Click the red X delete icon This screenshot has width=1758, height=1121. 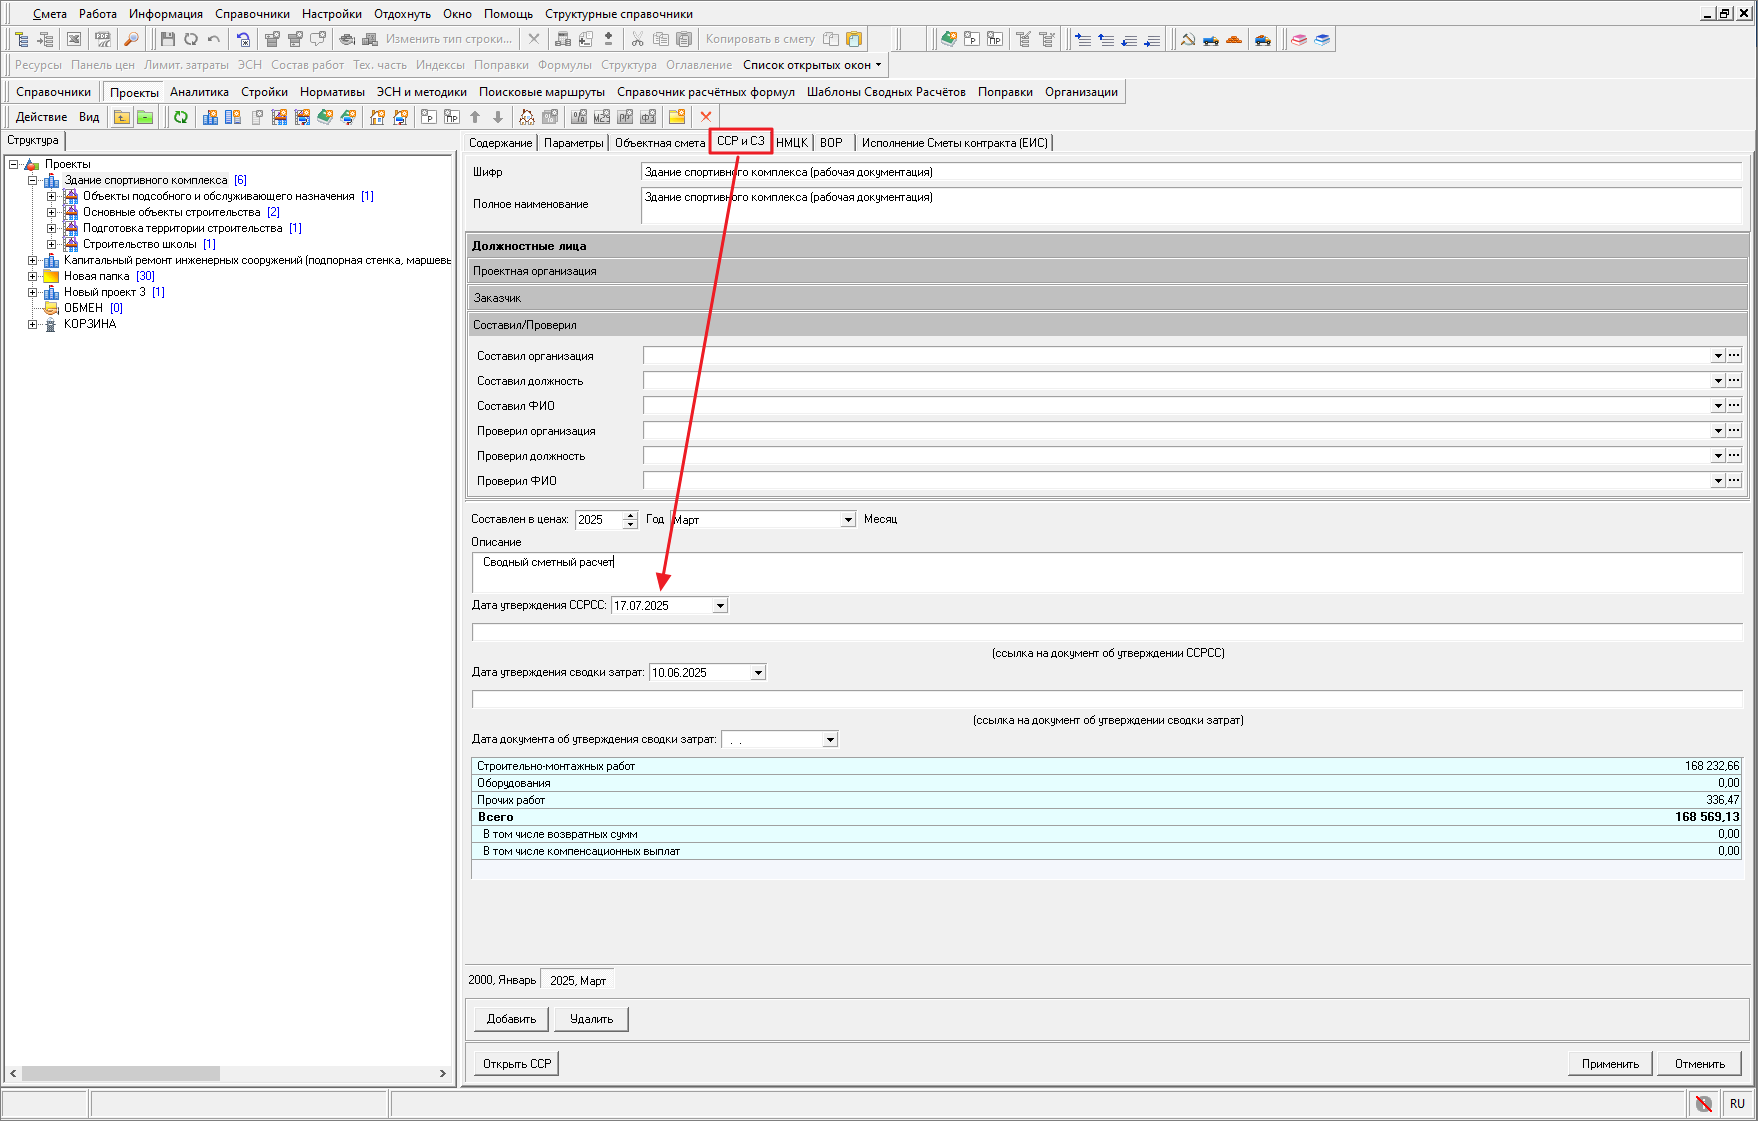[706, 117]
